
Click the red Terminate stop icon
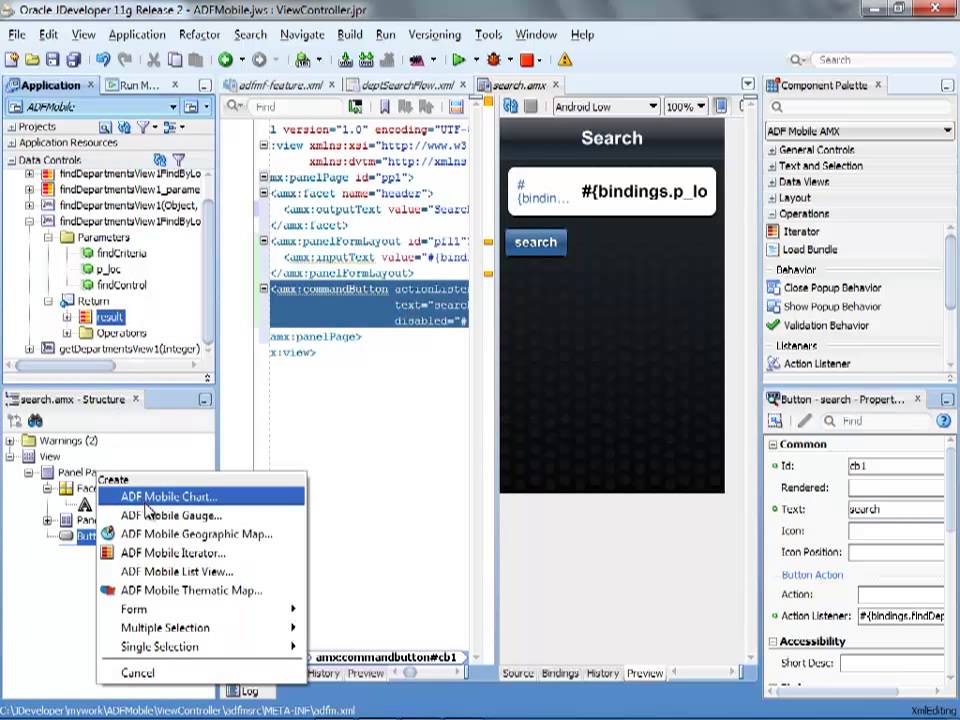point(526,59)
